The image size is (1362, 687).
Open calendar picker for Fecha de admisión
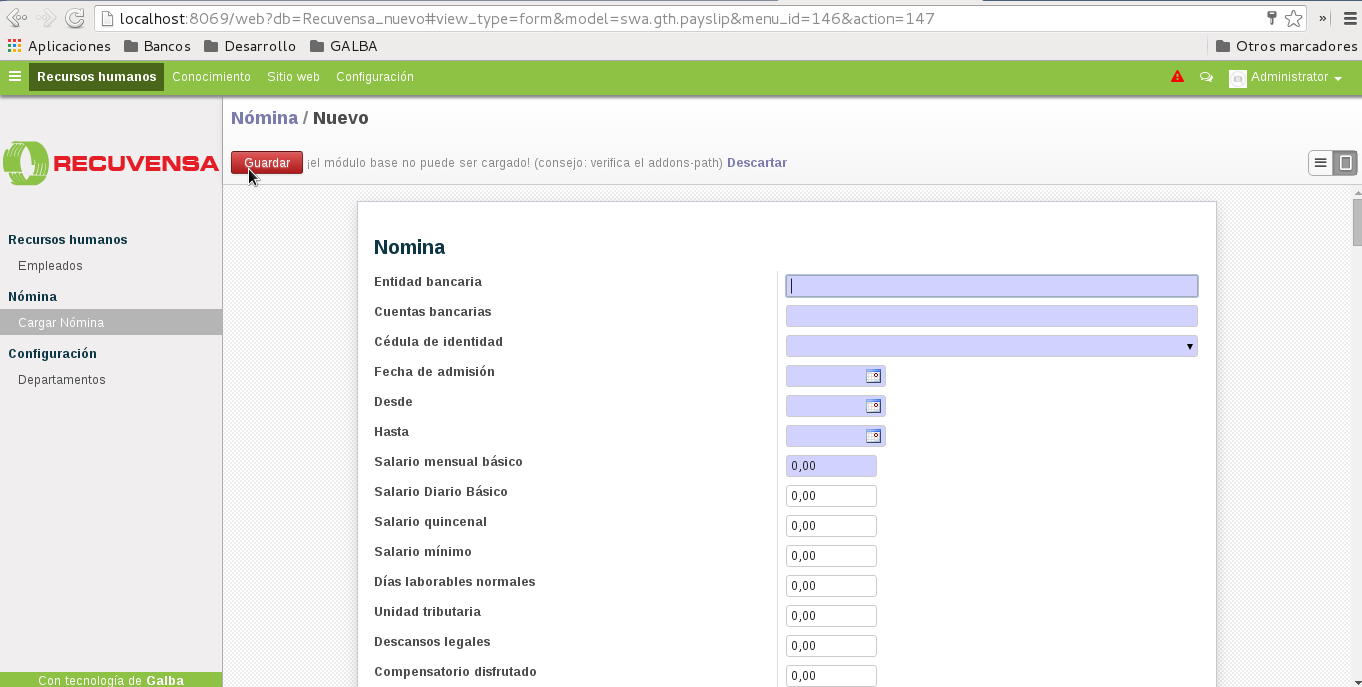click(x=873, y=377)
